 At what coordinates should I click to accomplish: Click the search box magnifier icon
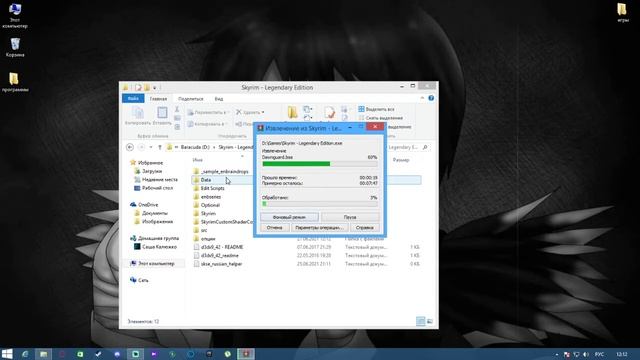pos(425,147)
